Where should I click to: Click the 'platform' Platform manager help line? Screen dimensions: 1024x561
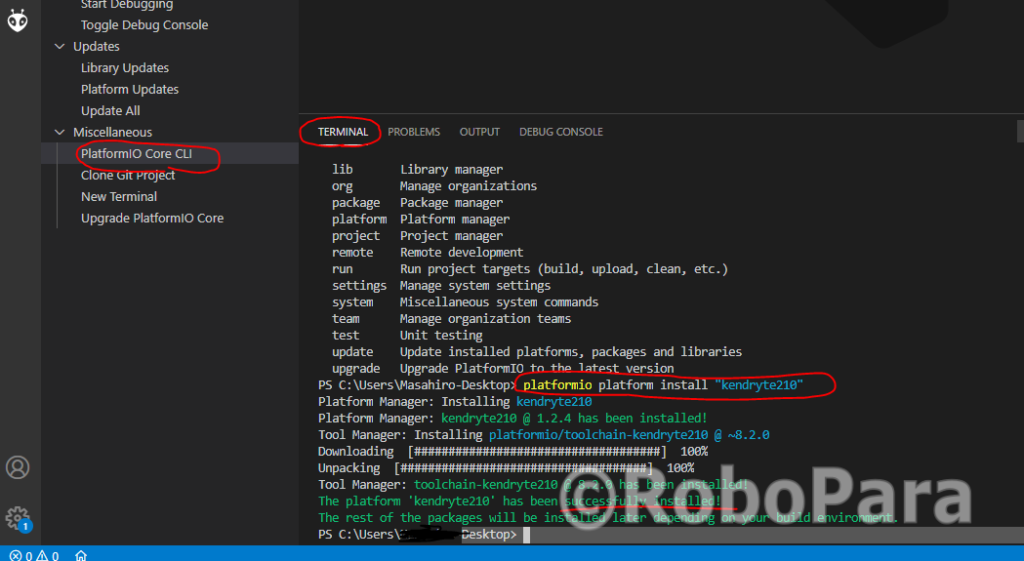coord(421,219)
